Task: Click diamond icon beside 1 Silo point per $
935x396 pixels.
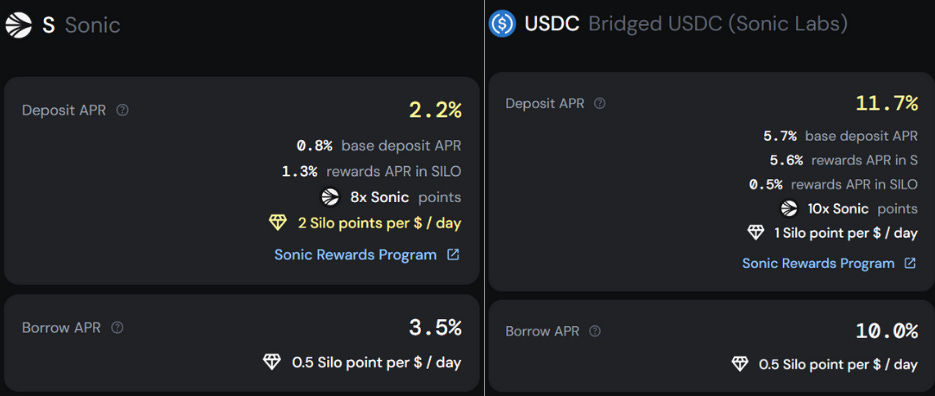Action: click(x=756, y=233)
